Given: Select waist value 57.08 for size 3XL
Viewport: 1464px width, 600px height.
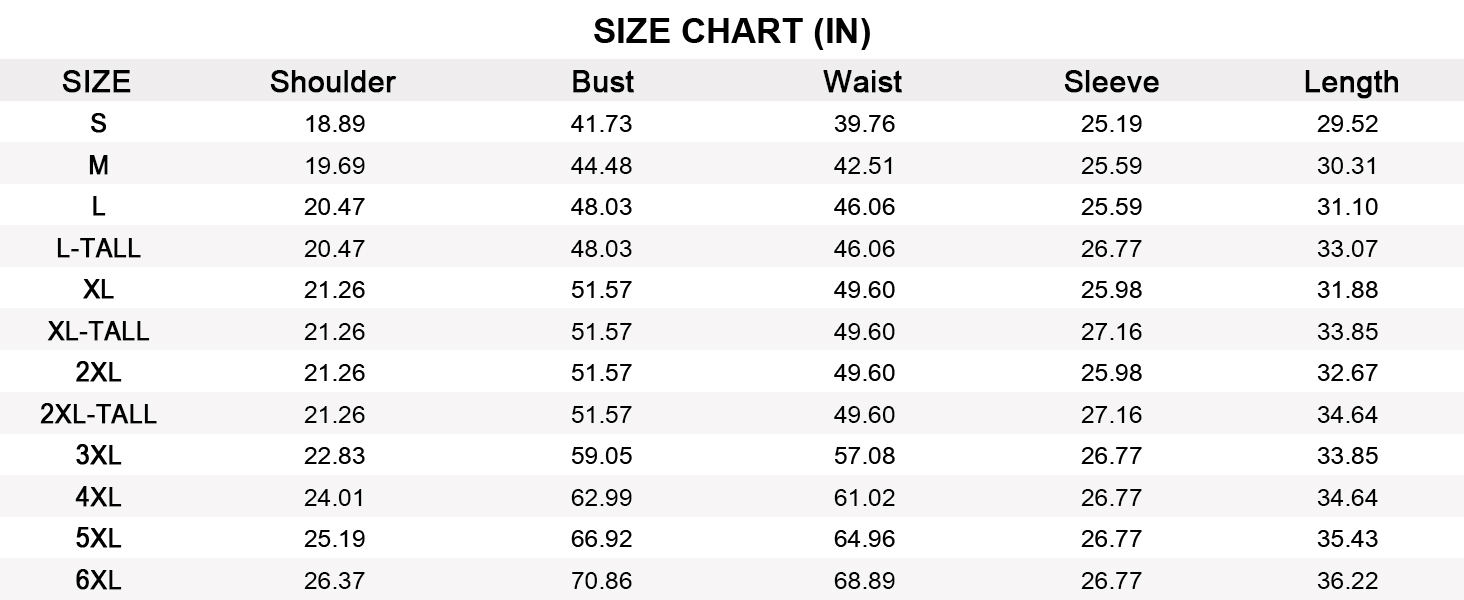Looking at the screenshot, I should [864, 456].
